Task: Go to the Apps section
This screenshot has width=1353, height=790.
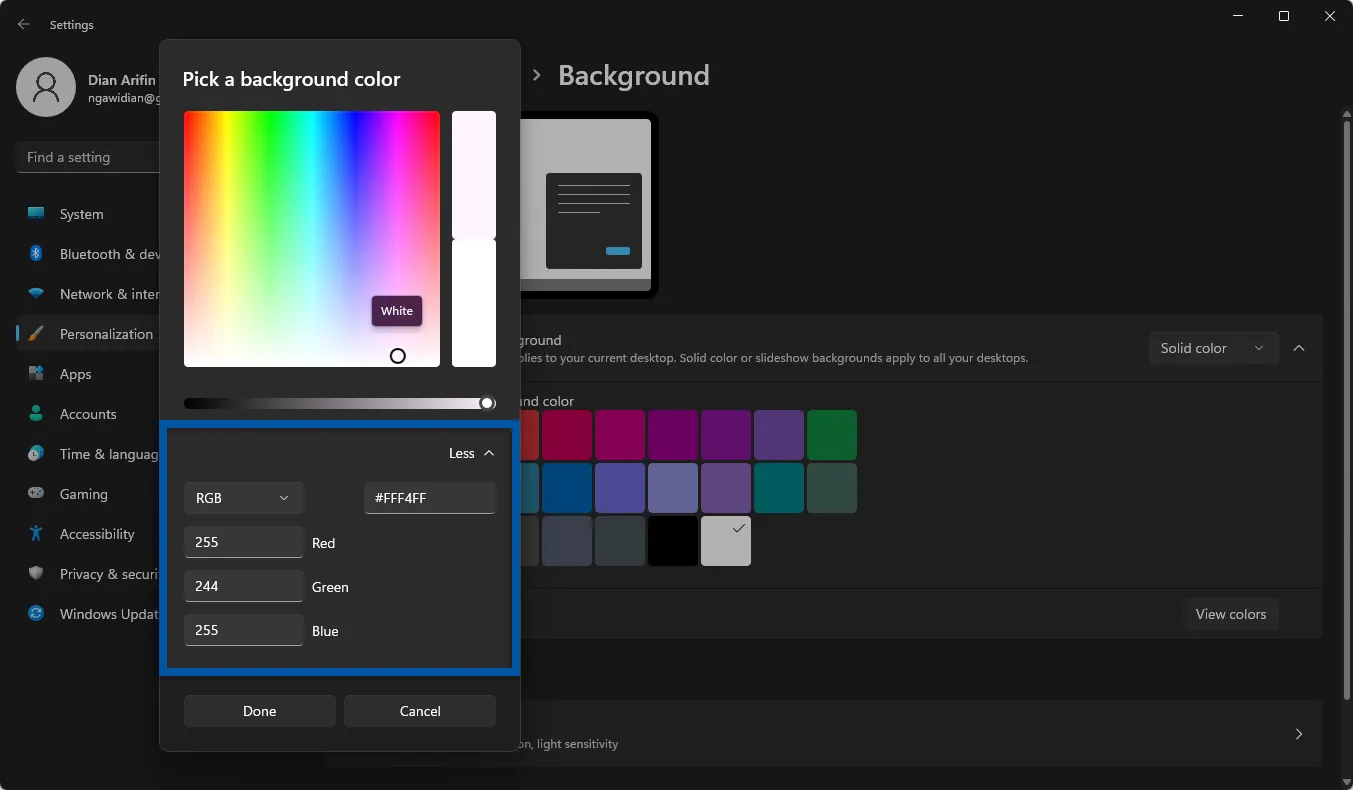Action: point(75,374)
